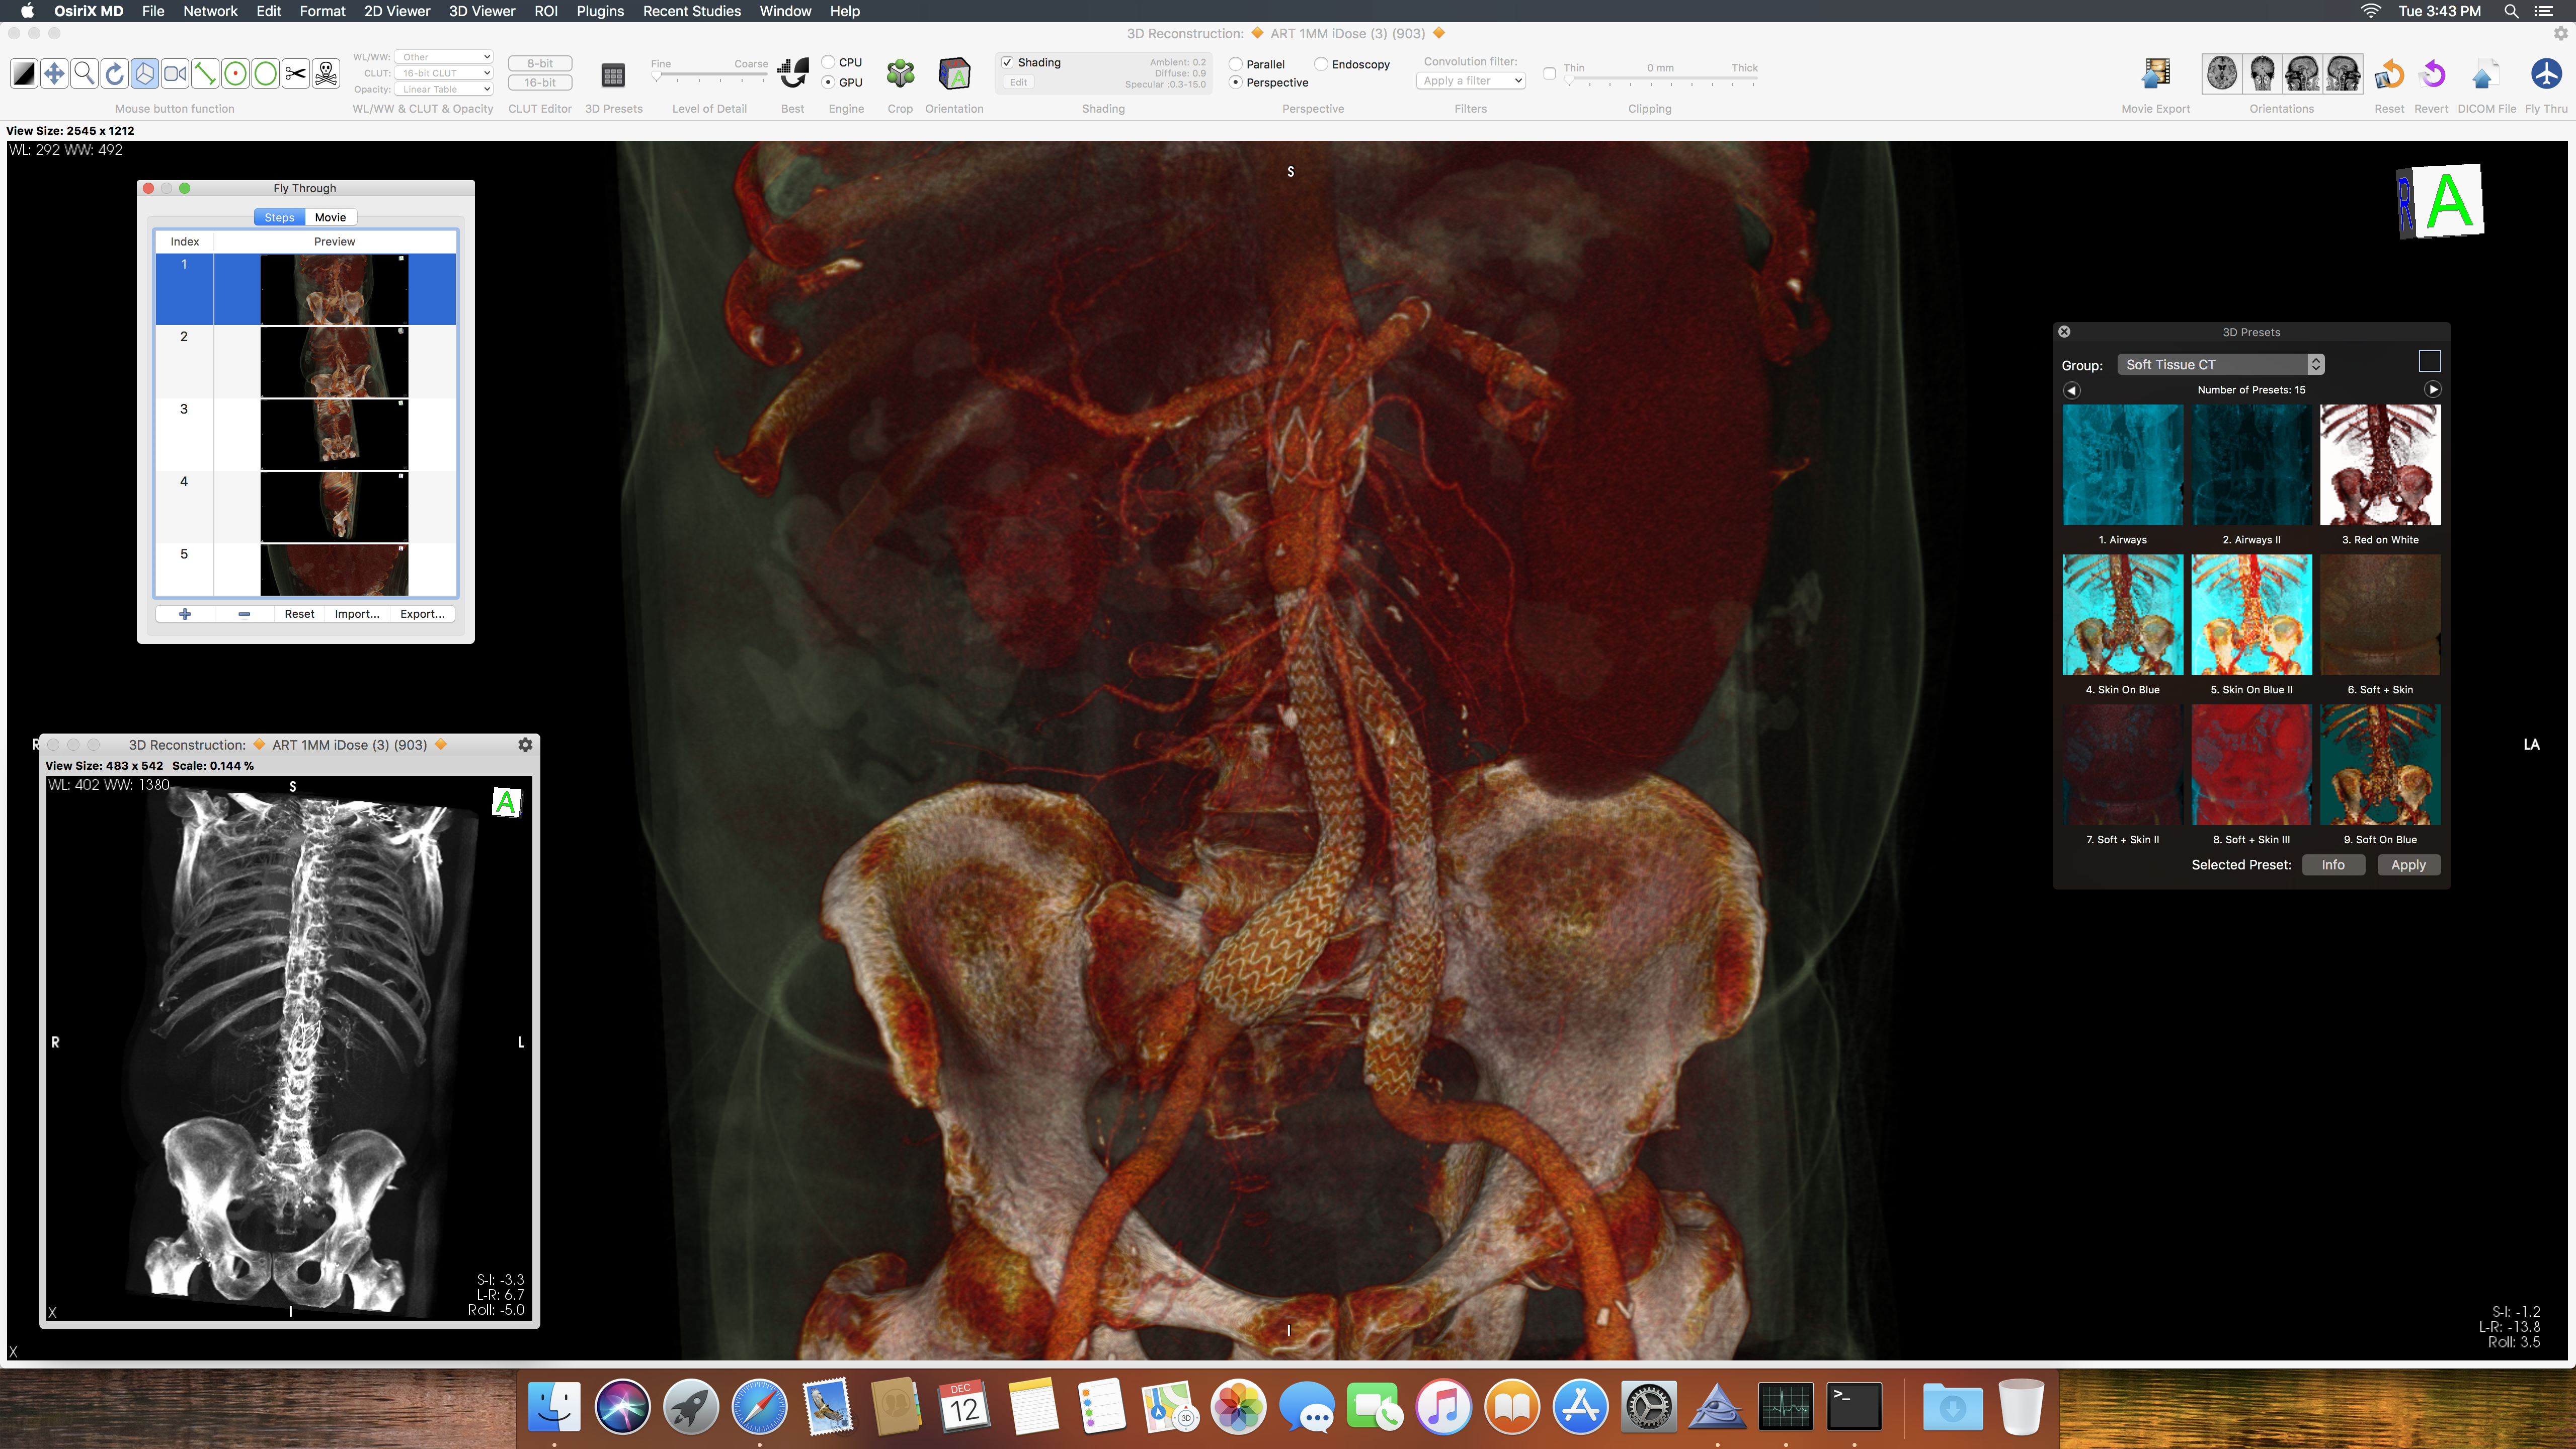This screenshot has height=1449, width=2576.
Task: Open the ROI menu
Action: [545, 11]
